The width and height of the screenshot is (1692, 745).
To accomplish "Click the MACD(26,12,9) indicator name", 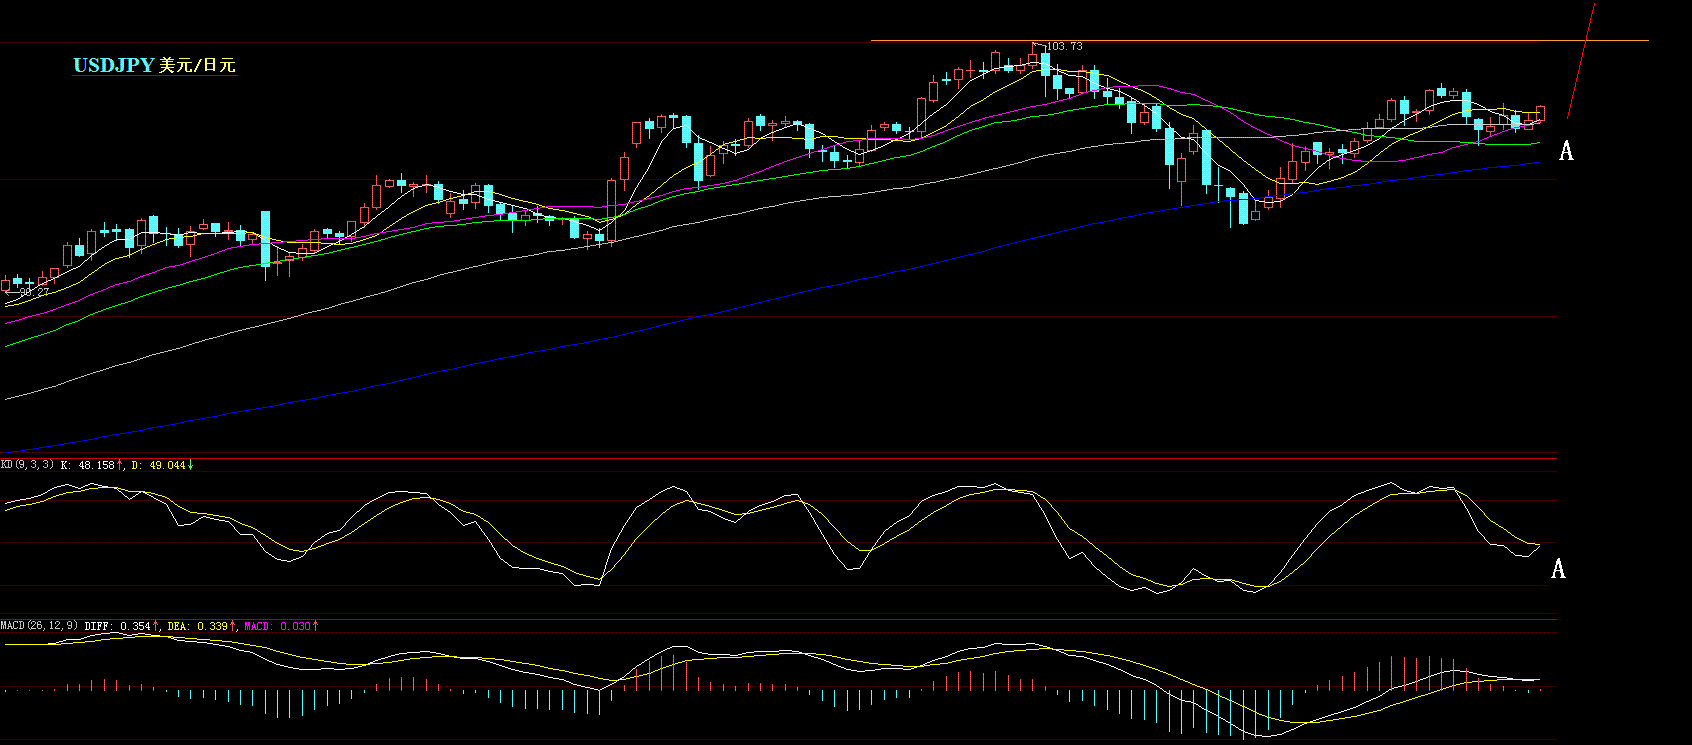I will [x=40, y=626].
